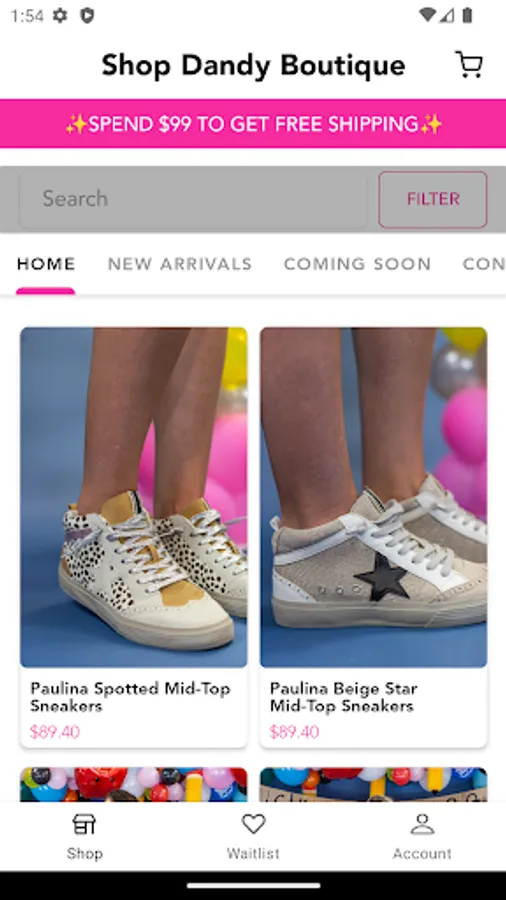Tap the battery status icon

[x=468, y=15]
